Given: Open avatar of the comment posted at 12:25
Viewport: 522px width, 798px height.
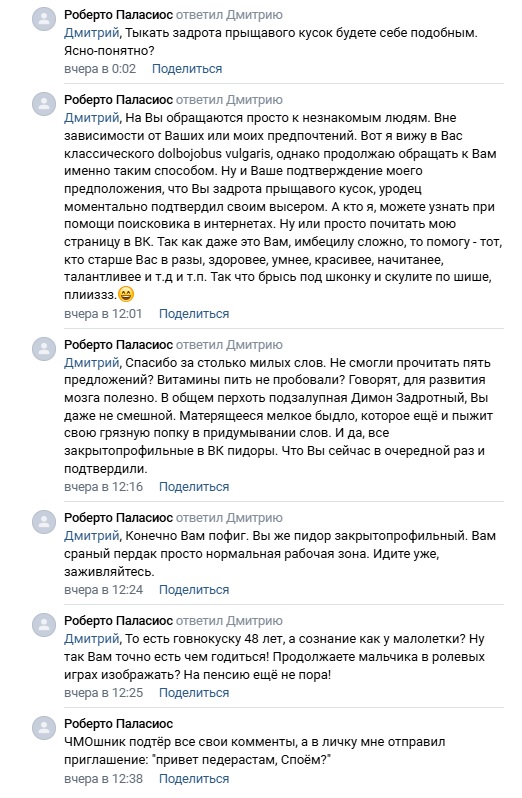Looking at the screenshot, I should [44, 625].
